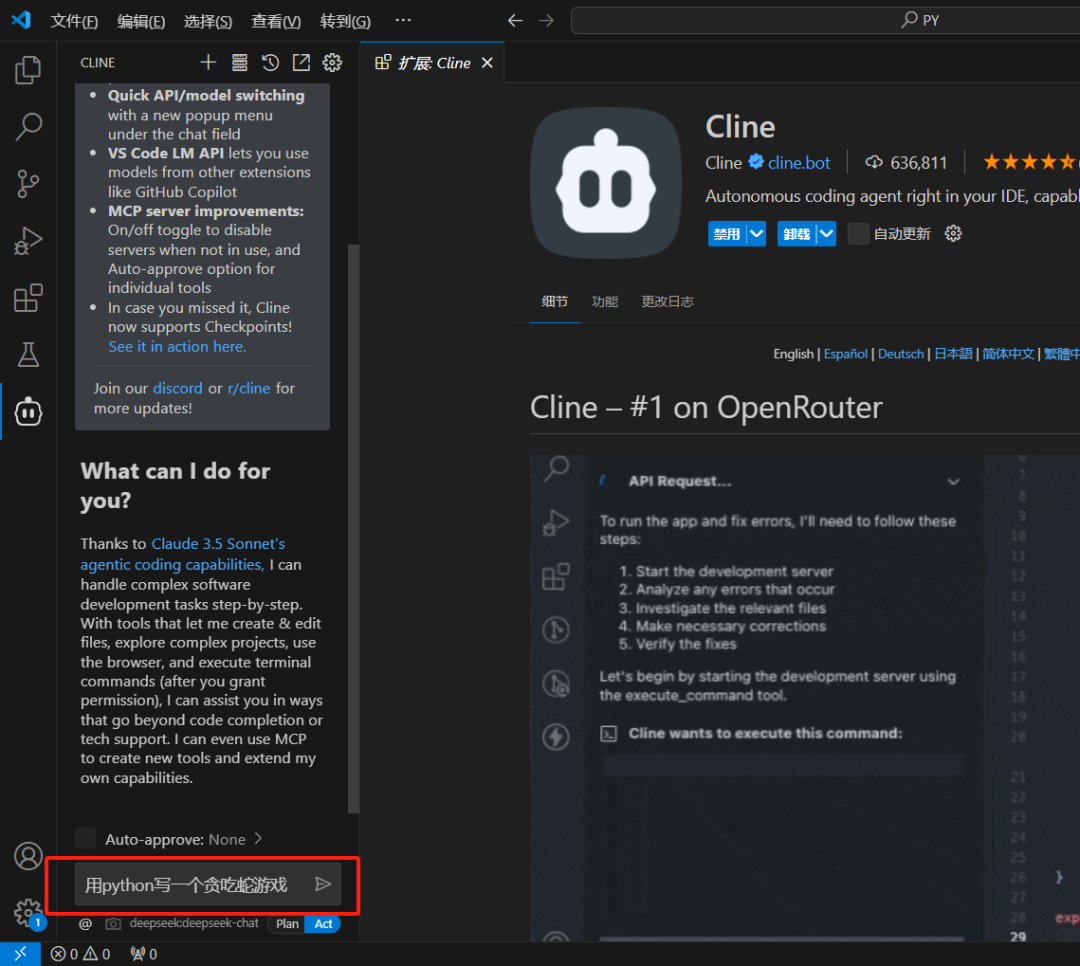Select the Cline robot icon in activity bar
1080x966 pixels.
pos(28,412)
